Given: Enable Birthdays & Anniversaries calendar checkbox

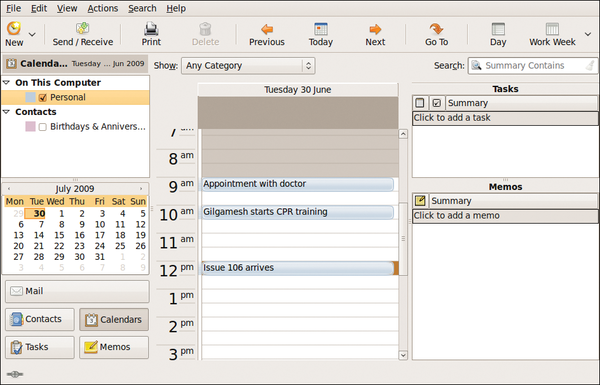Looking at the screenshot, I should pyautogui.click(x=42, y=127).
